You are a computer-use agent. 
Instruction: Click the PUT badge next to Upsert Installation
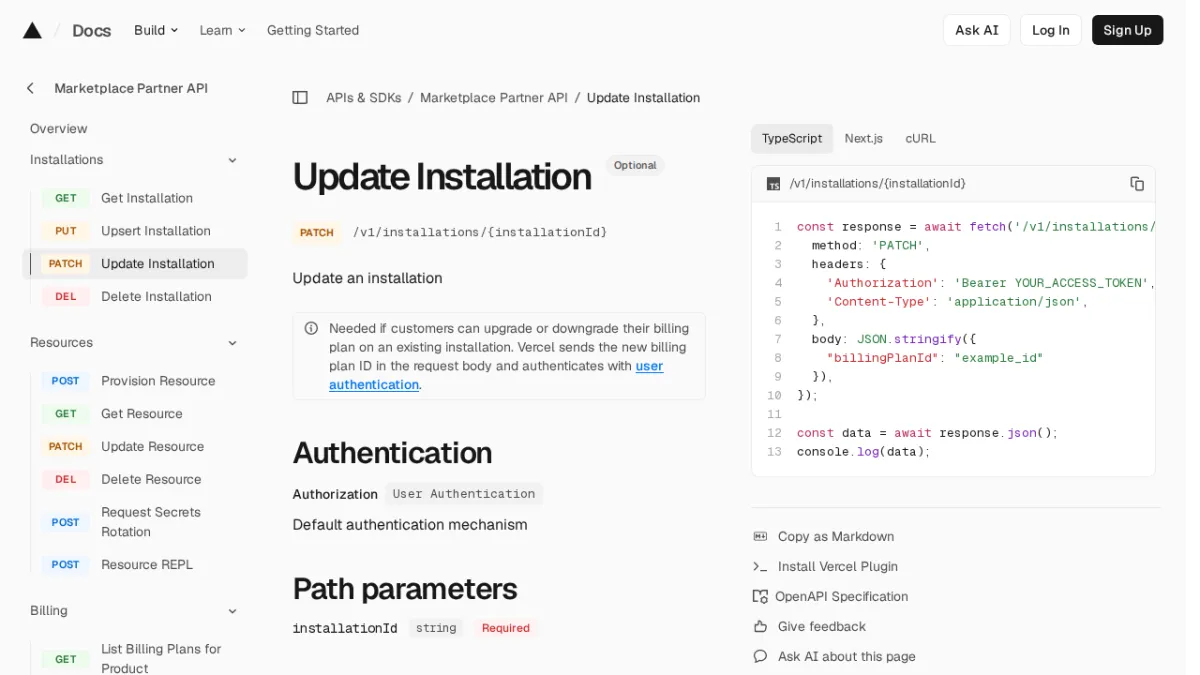pyautogui.click(x=66, y=231)
